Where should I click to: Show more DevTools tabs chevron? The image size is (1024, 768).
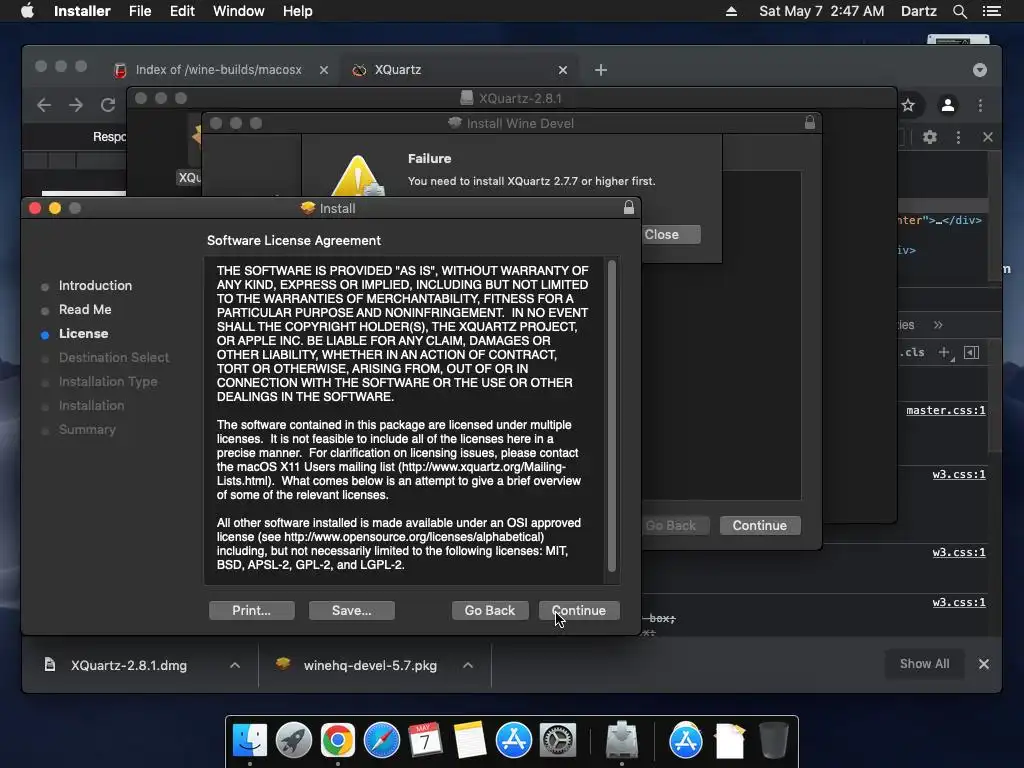(x=938, y=325)
